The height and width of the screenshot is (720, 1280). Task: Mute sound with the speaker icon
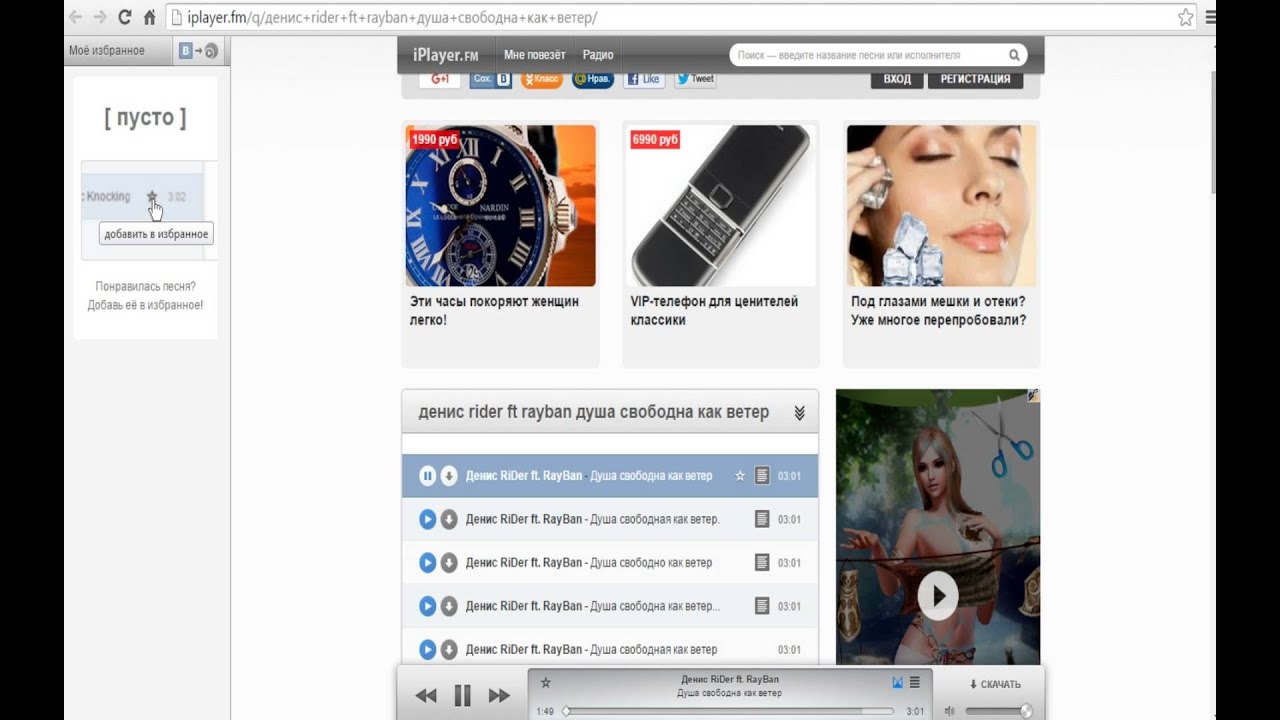[949, 711]
